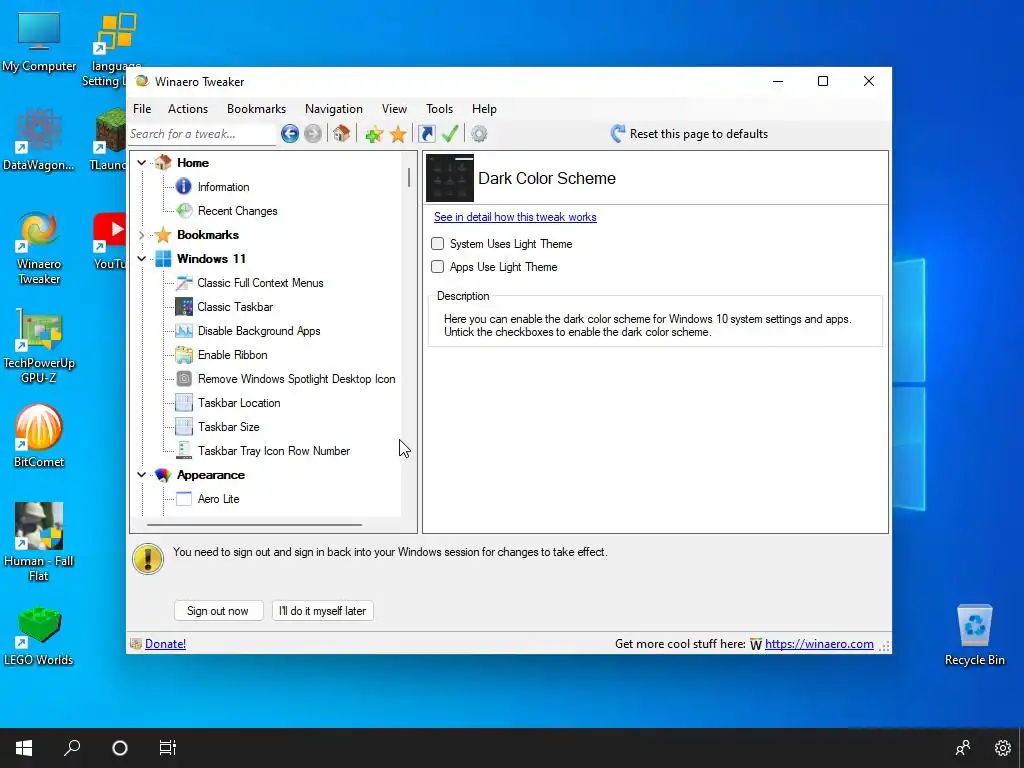Image resolution: width=1024 pixels, height=768 pixels.
Task: Open the TechPowerUp GPU-Z desktop icon
Action: 39,345
